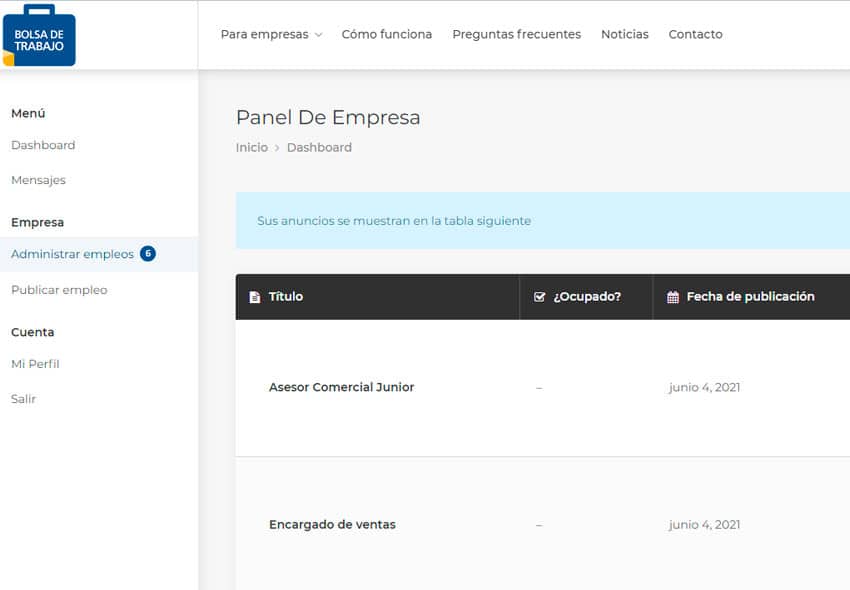Viewport: 850px width, 590px height.
Task: Select Administrar empleos in the sidebar
Action: [x=73, y=254]
